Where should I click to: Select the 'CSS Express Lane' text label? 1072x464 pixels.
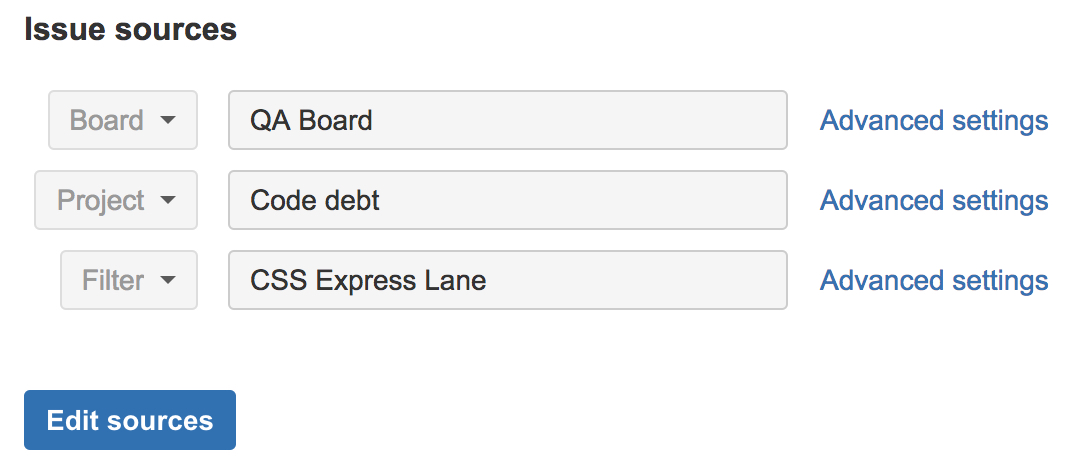click(368, 281)
